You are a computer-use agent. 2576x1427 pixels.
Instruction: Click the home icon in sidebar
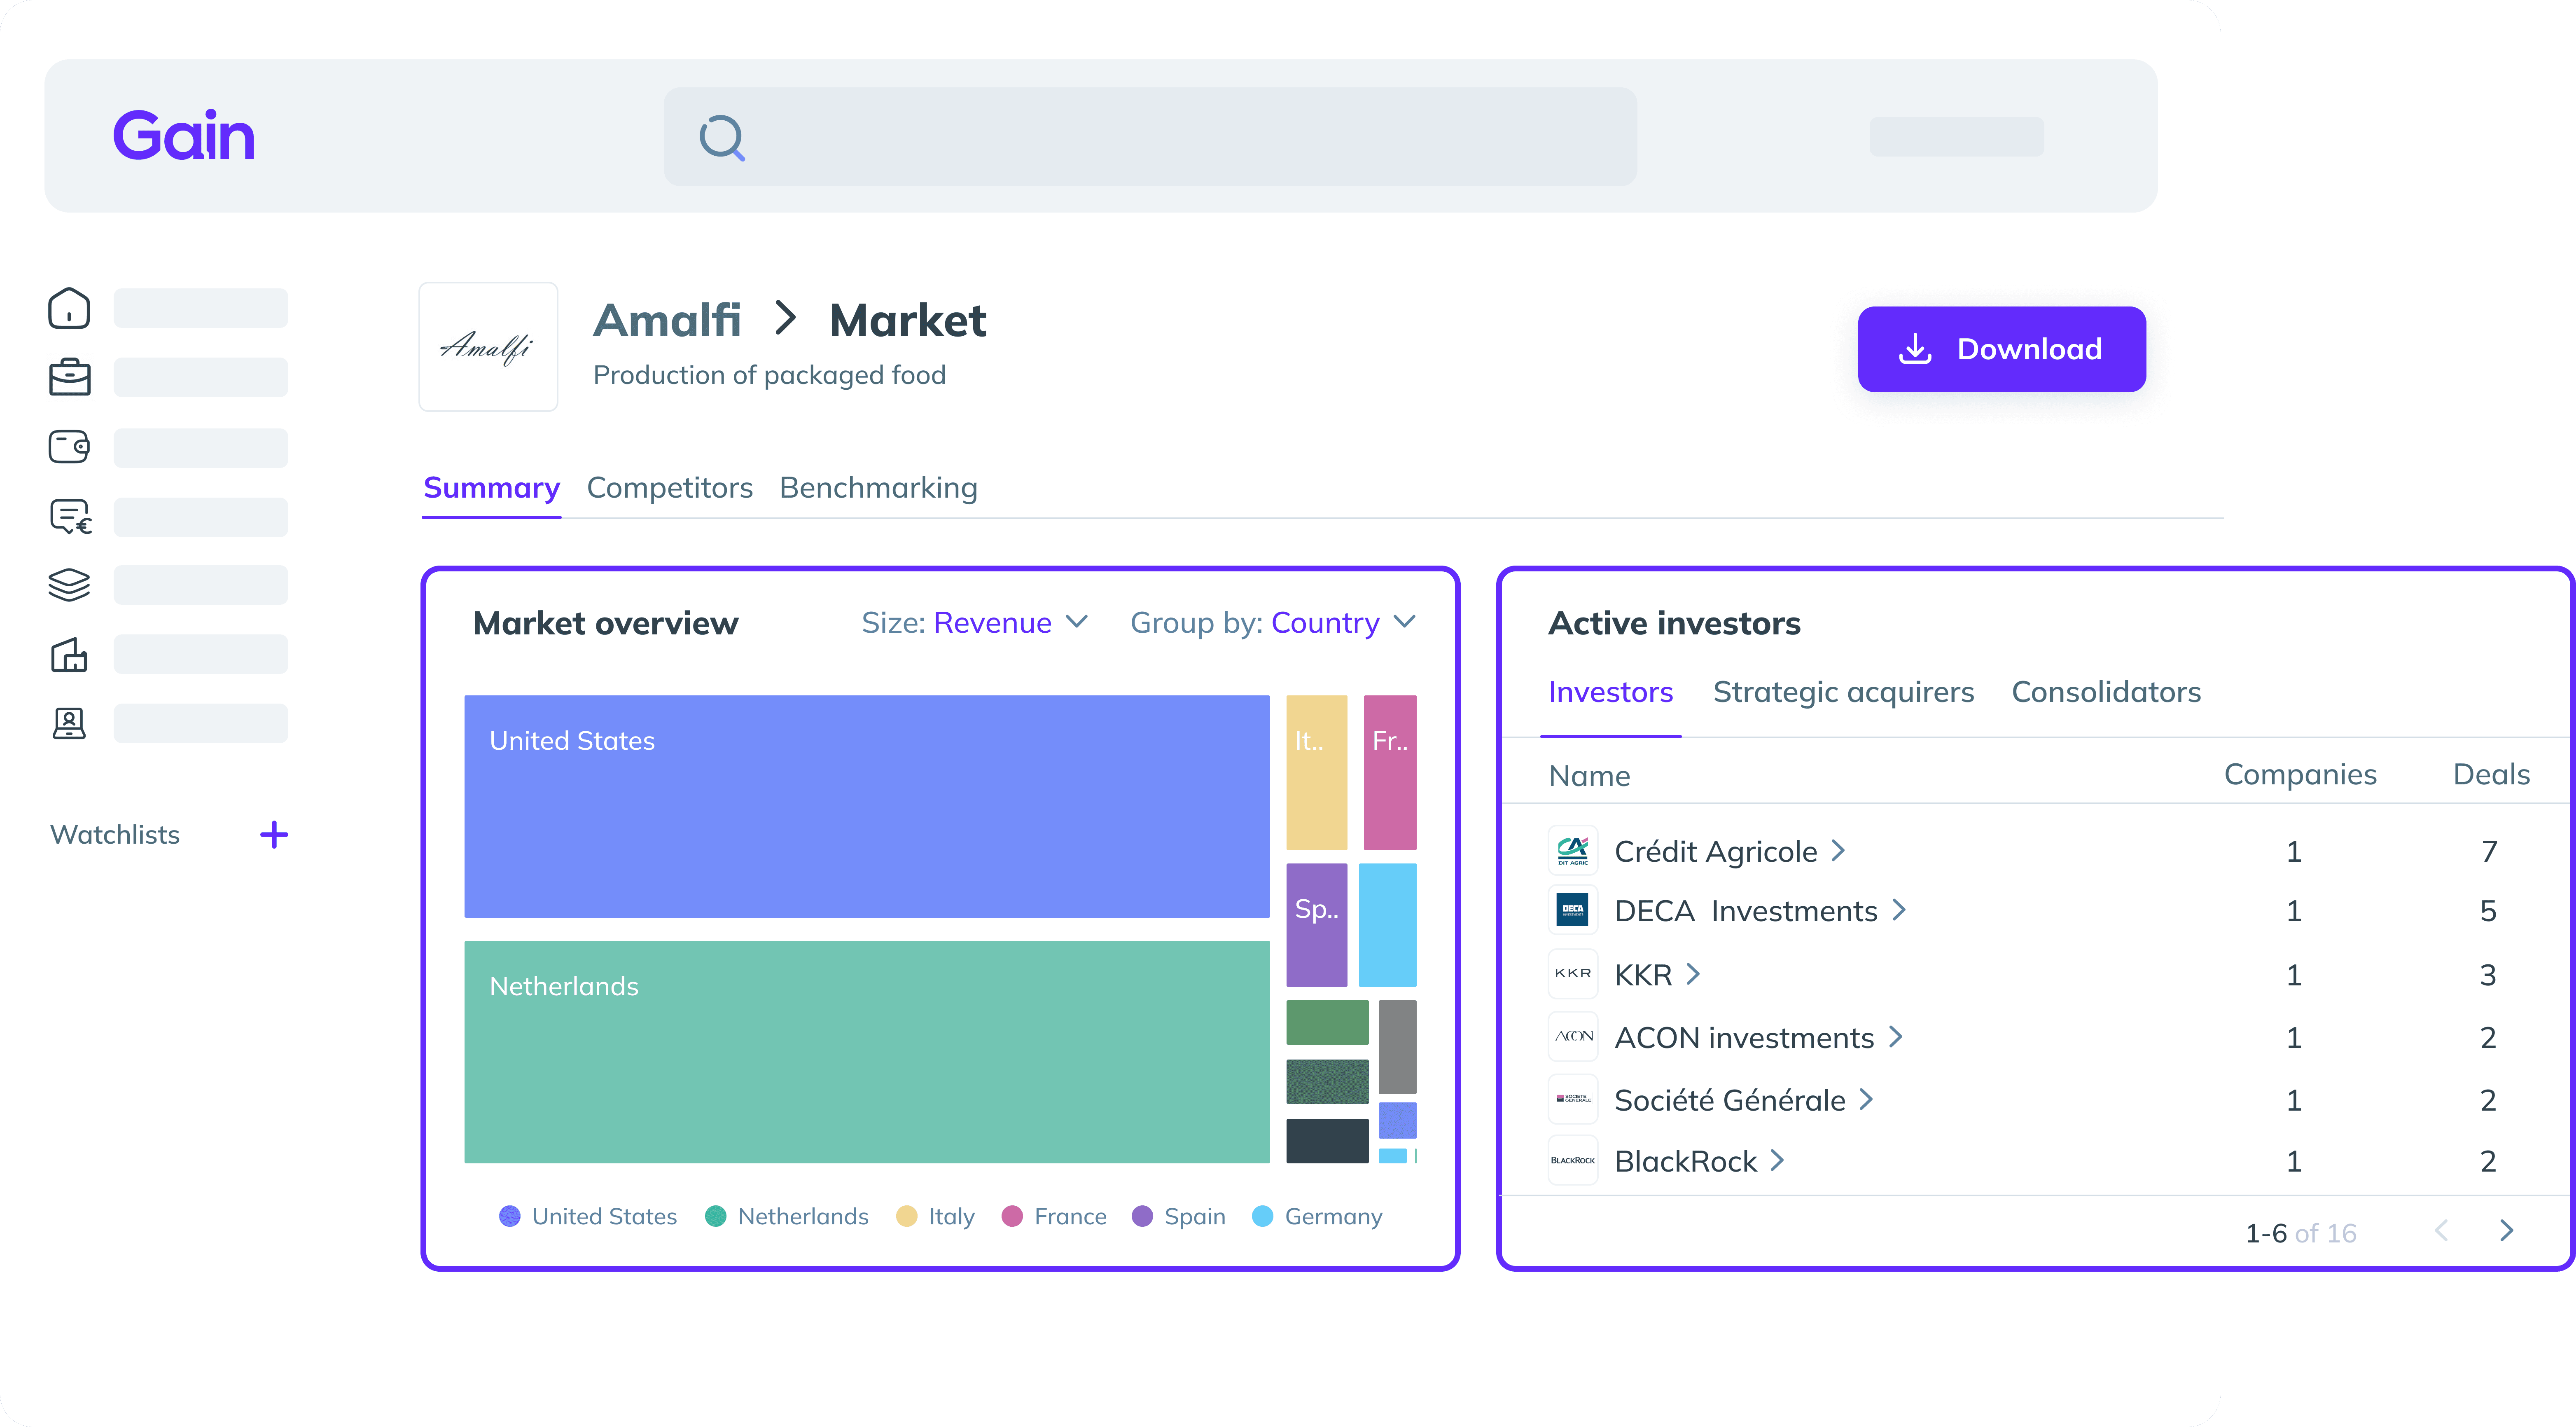(x=69, y=308)
